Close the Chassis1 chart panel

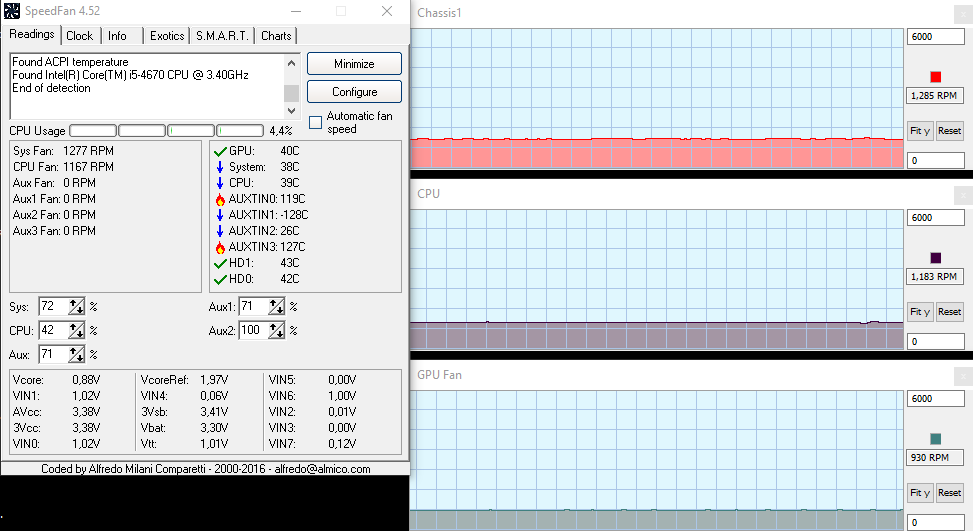click(x=963, y=14)
